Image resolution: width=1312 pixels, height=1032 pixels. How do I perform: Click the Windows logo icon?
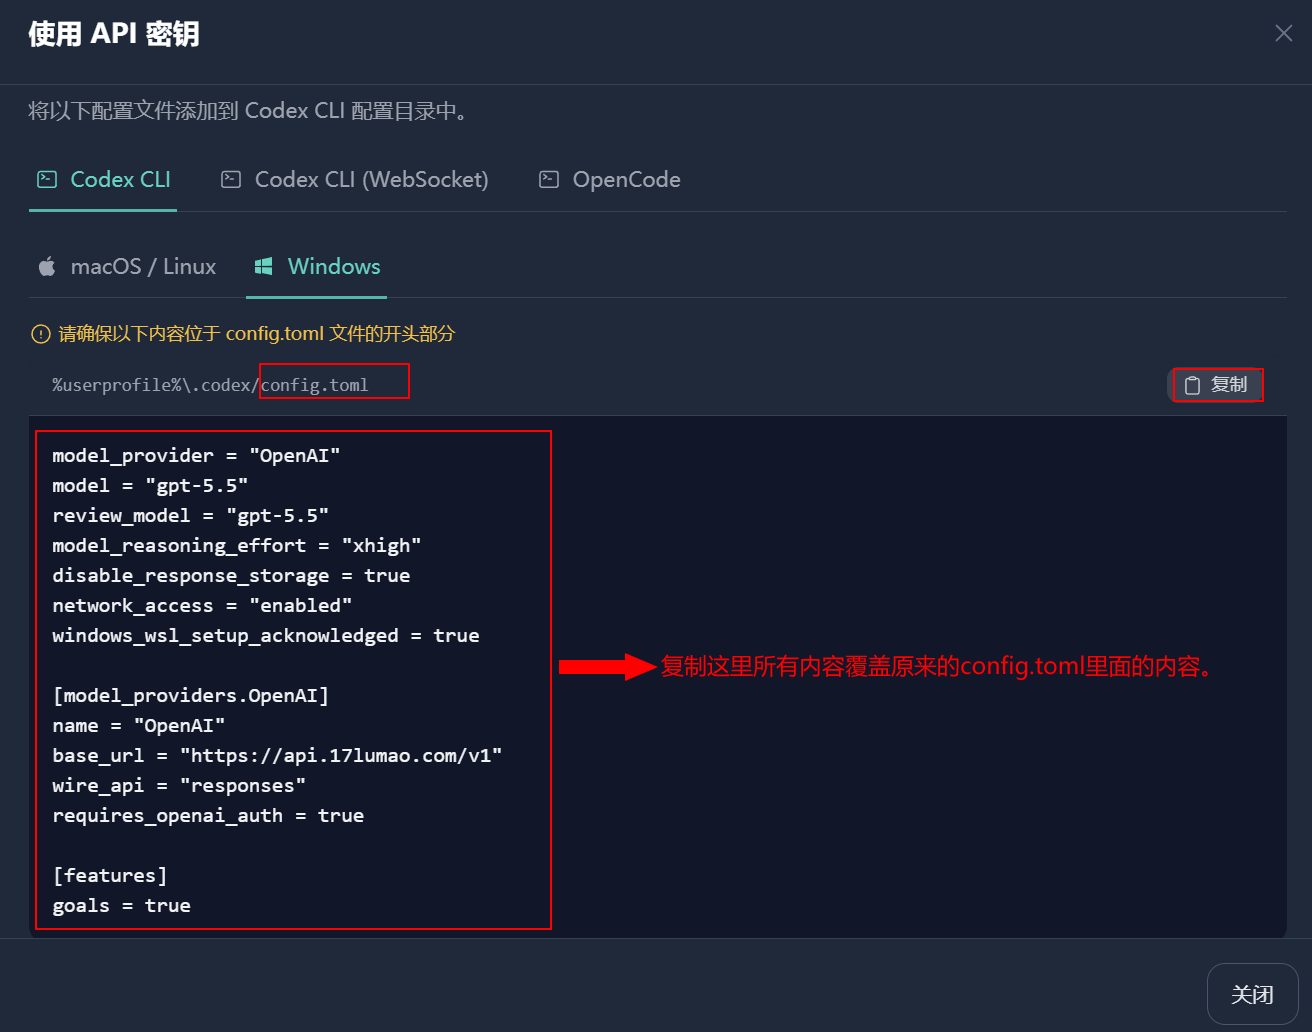[x=264, y=267]
